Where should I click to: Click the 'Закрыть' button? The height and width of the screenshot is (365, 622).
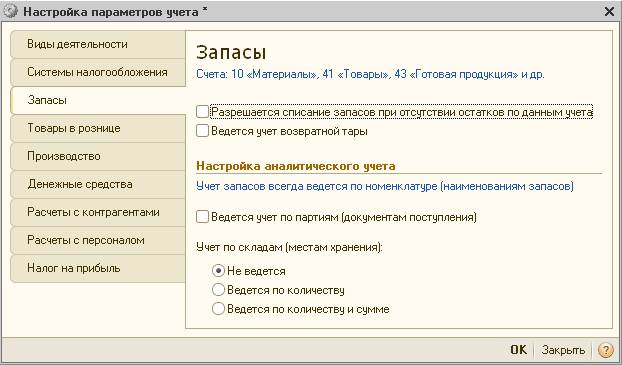pyautogui.click(x=563, y=350)
